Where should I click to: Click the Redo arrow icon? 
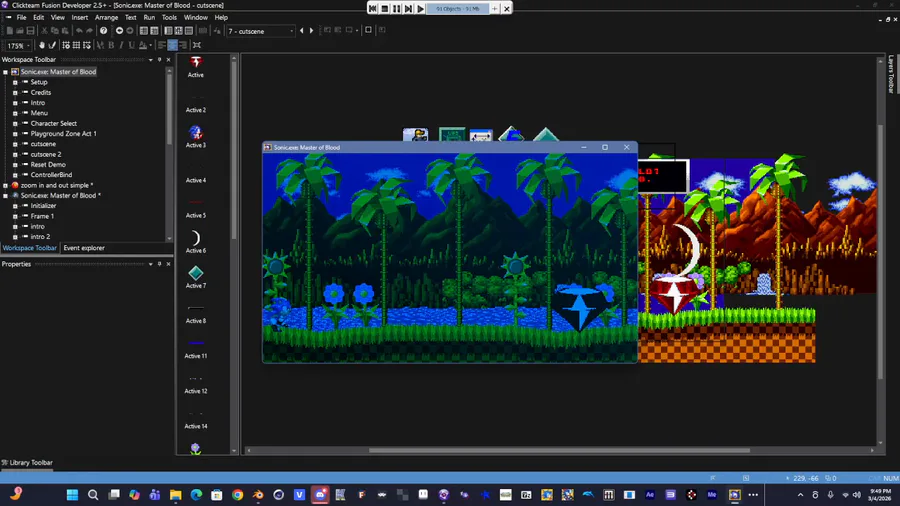point(90,31)
